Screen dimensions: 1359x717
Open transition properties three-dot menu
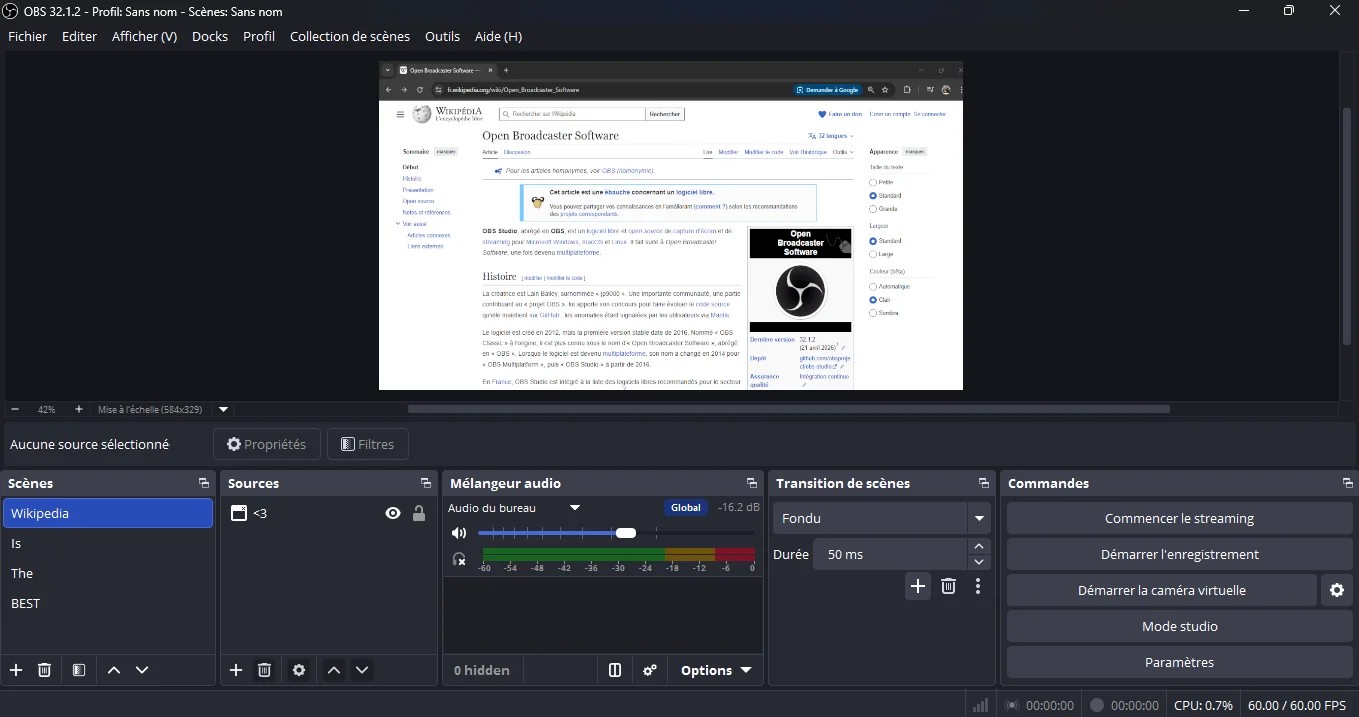978,586
